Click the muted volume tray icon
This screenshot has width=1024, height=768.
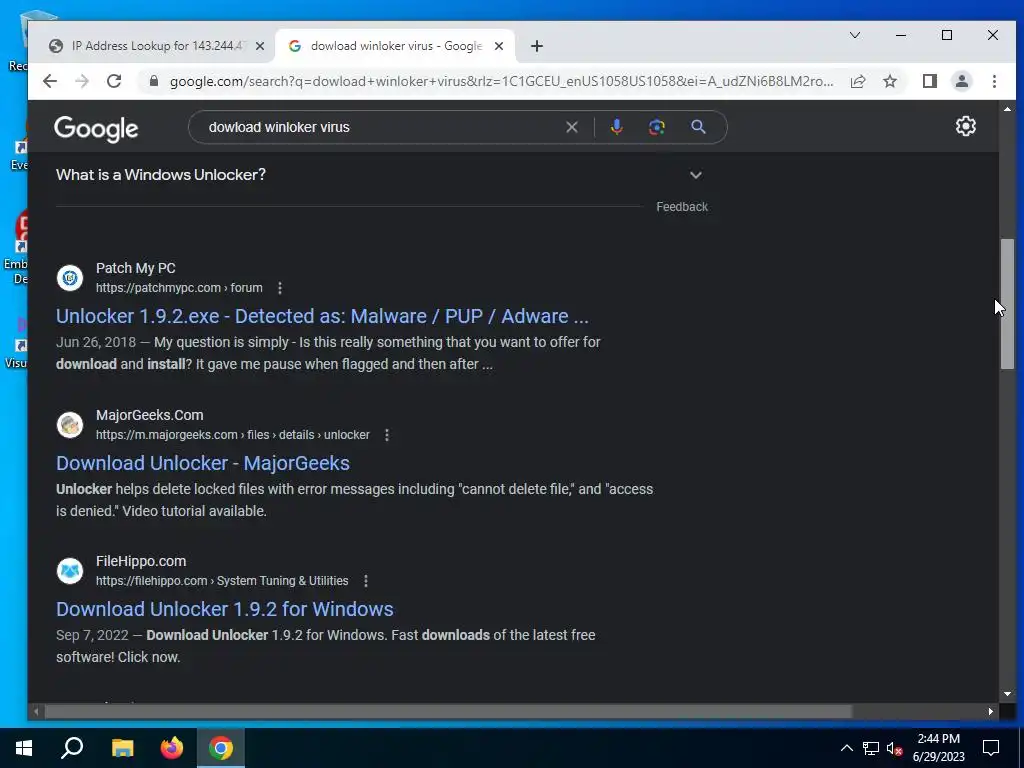point(894,748)
